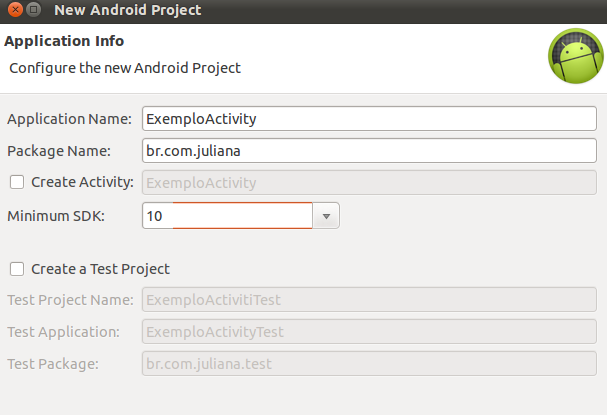Click the Minimum SDK label
This screenshot has width=607, height=415.
(56, 216)
